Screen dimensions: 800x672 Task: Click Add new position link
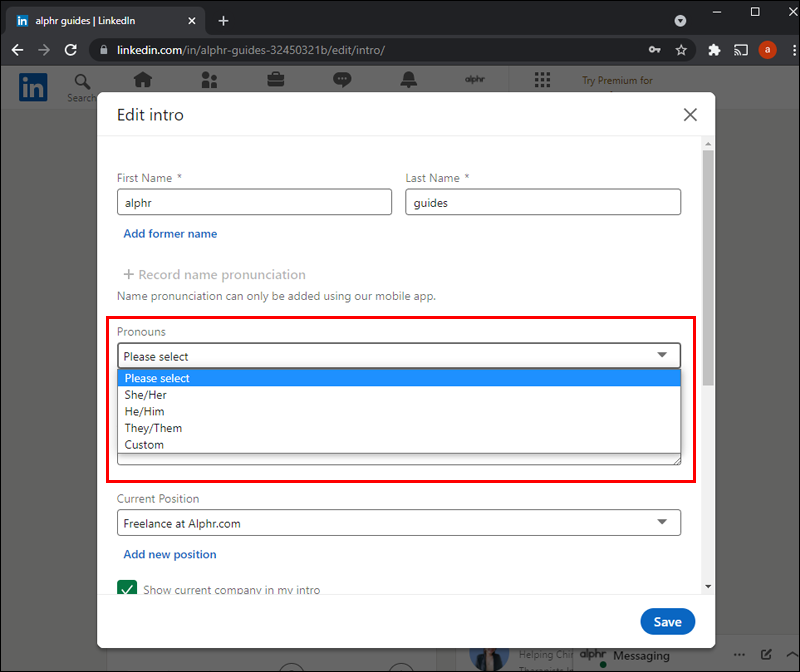(x=170, y=555)
